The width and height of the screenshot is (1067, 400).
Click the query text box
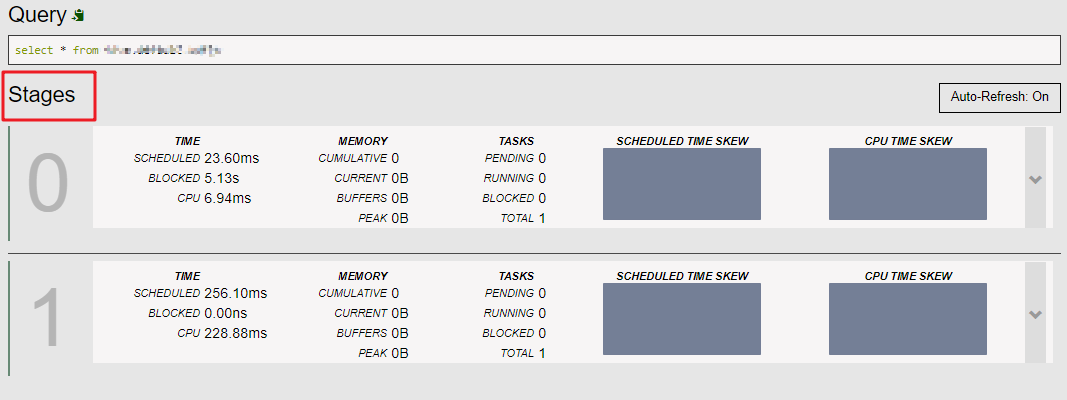click(x=534, y=50)
